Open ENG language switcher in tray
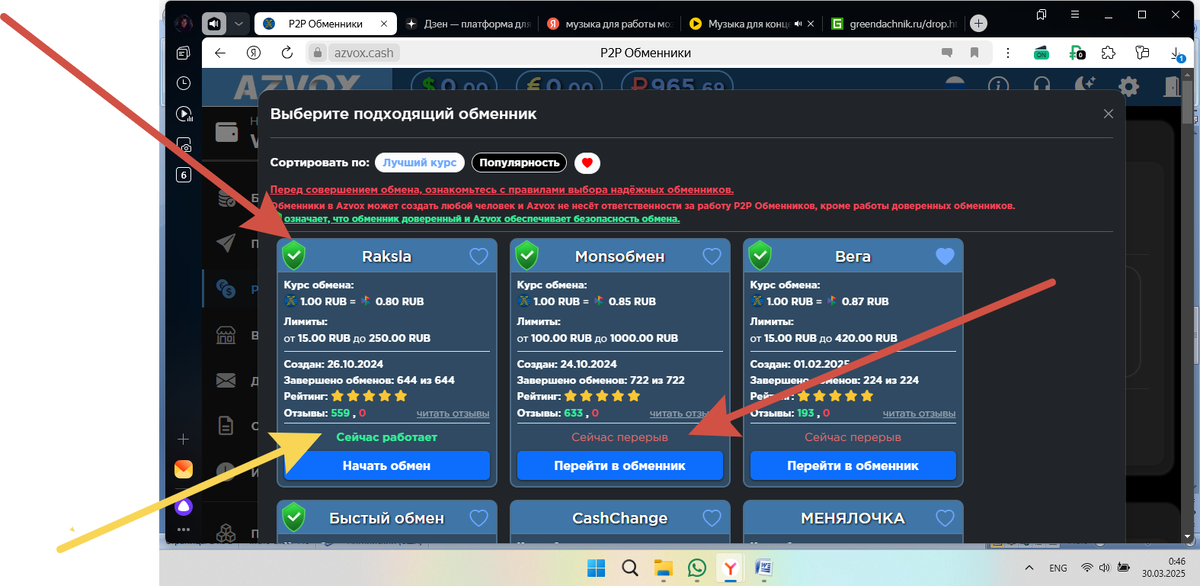The height and width of the screenshot is (586, 1200). point(1059,568)
